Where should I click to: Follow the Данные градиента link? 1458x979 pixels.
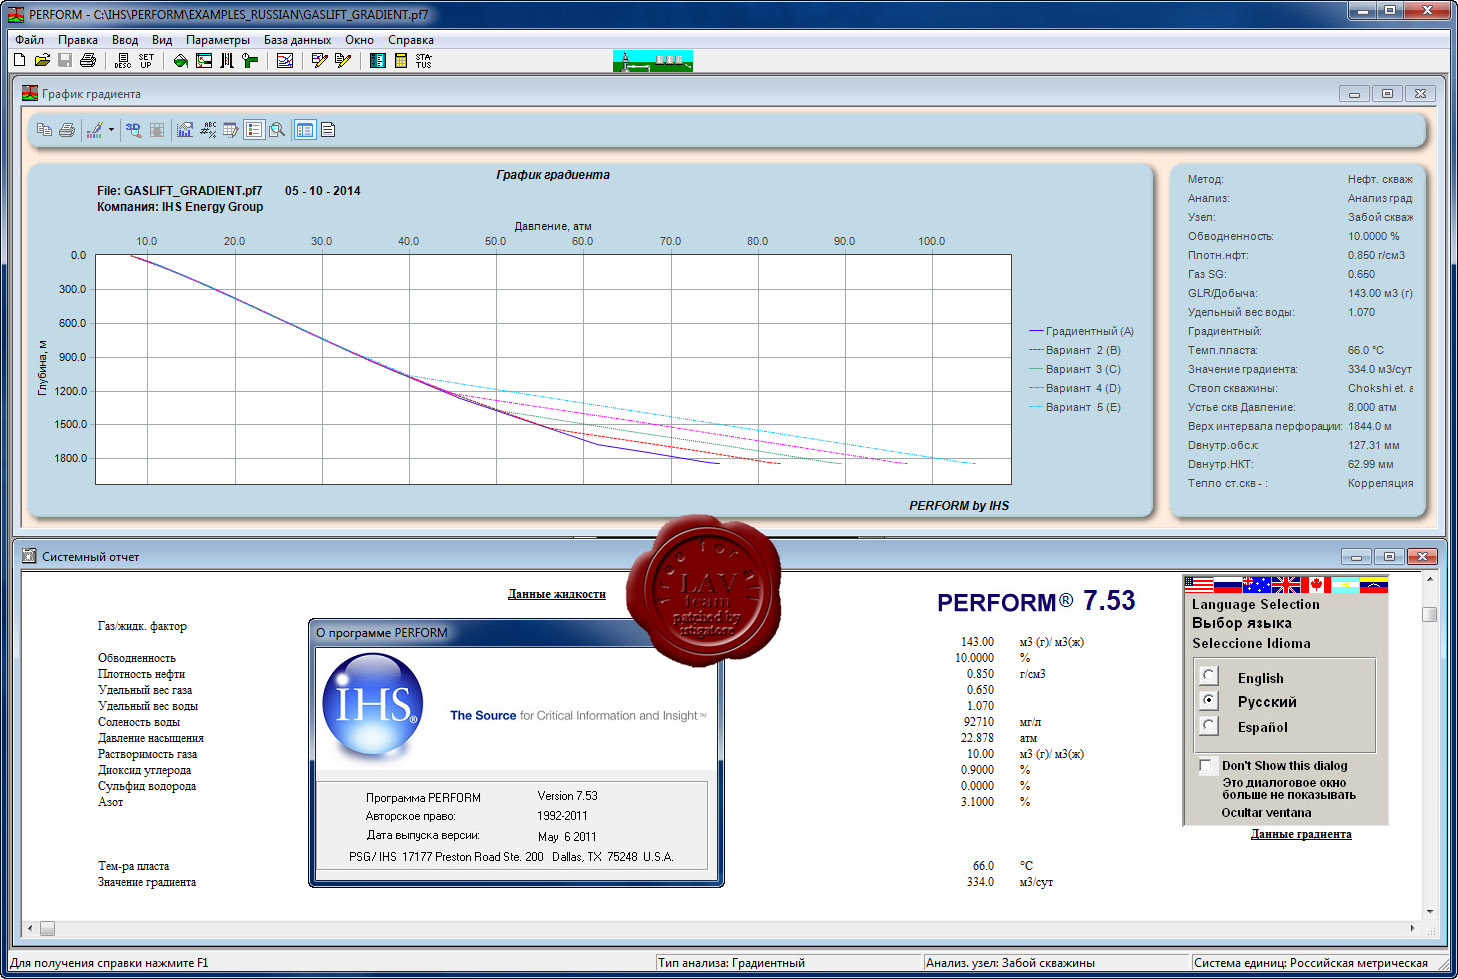coord(1301,834)
